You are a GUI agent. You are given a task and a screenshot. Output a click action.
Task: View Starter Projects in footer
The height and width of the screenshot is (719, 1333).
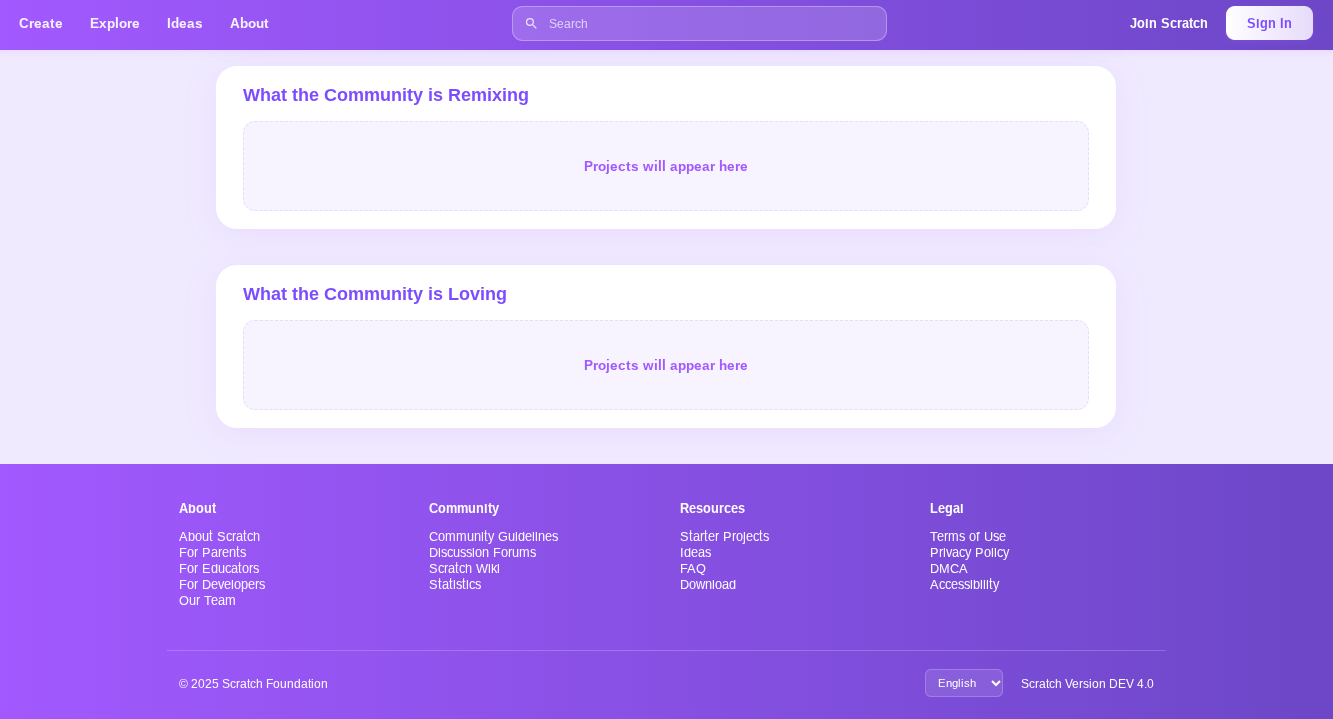click(724, 536)
